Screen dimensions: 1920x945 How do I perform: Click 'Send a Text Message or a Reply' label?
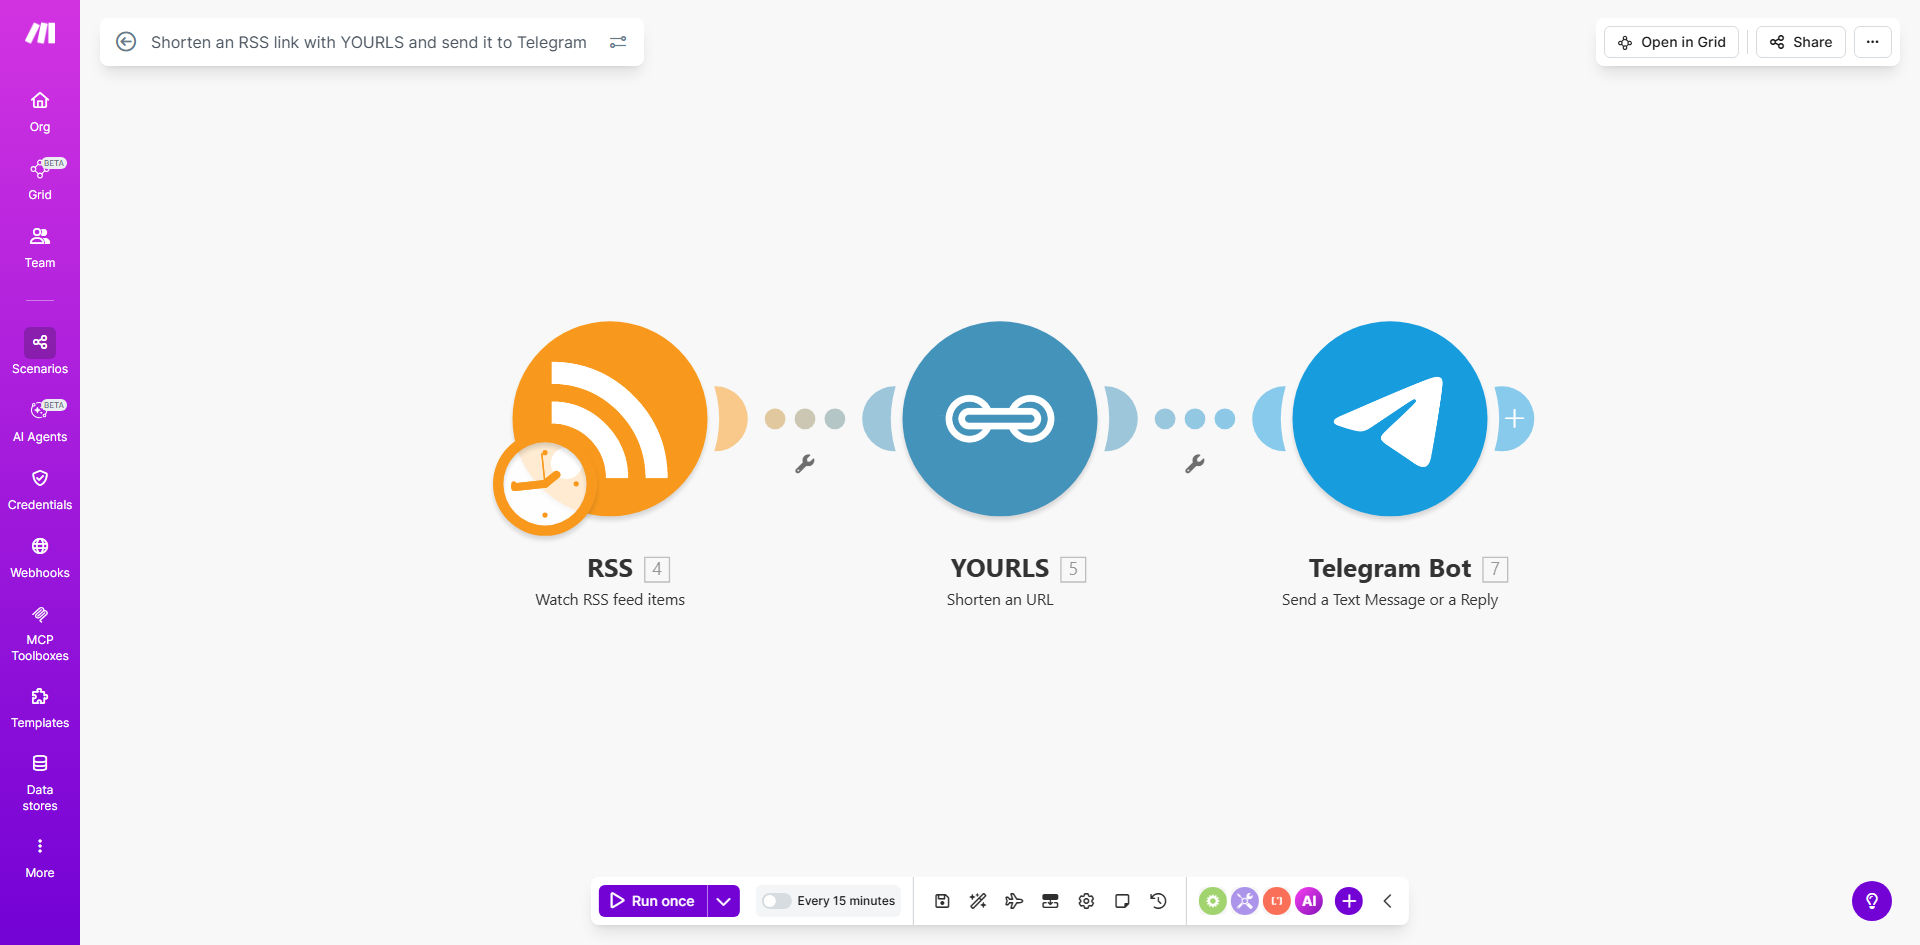[x=1390, y=600]
